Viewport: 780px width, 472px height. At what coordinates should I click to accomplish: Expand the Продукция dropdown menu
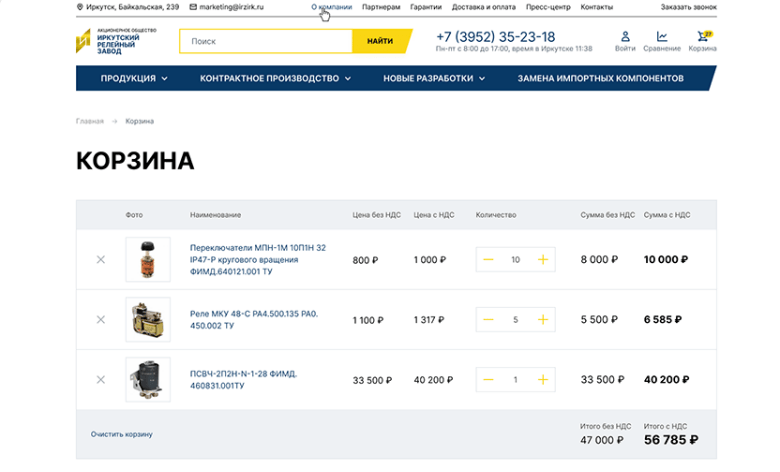(x=134, y=78)
